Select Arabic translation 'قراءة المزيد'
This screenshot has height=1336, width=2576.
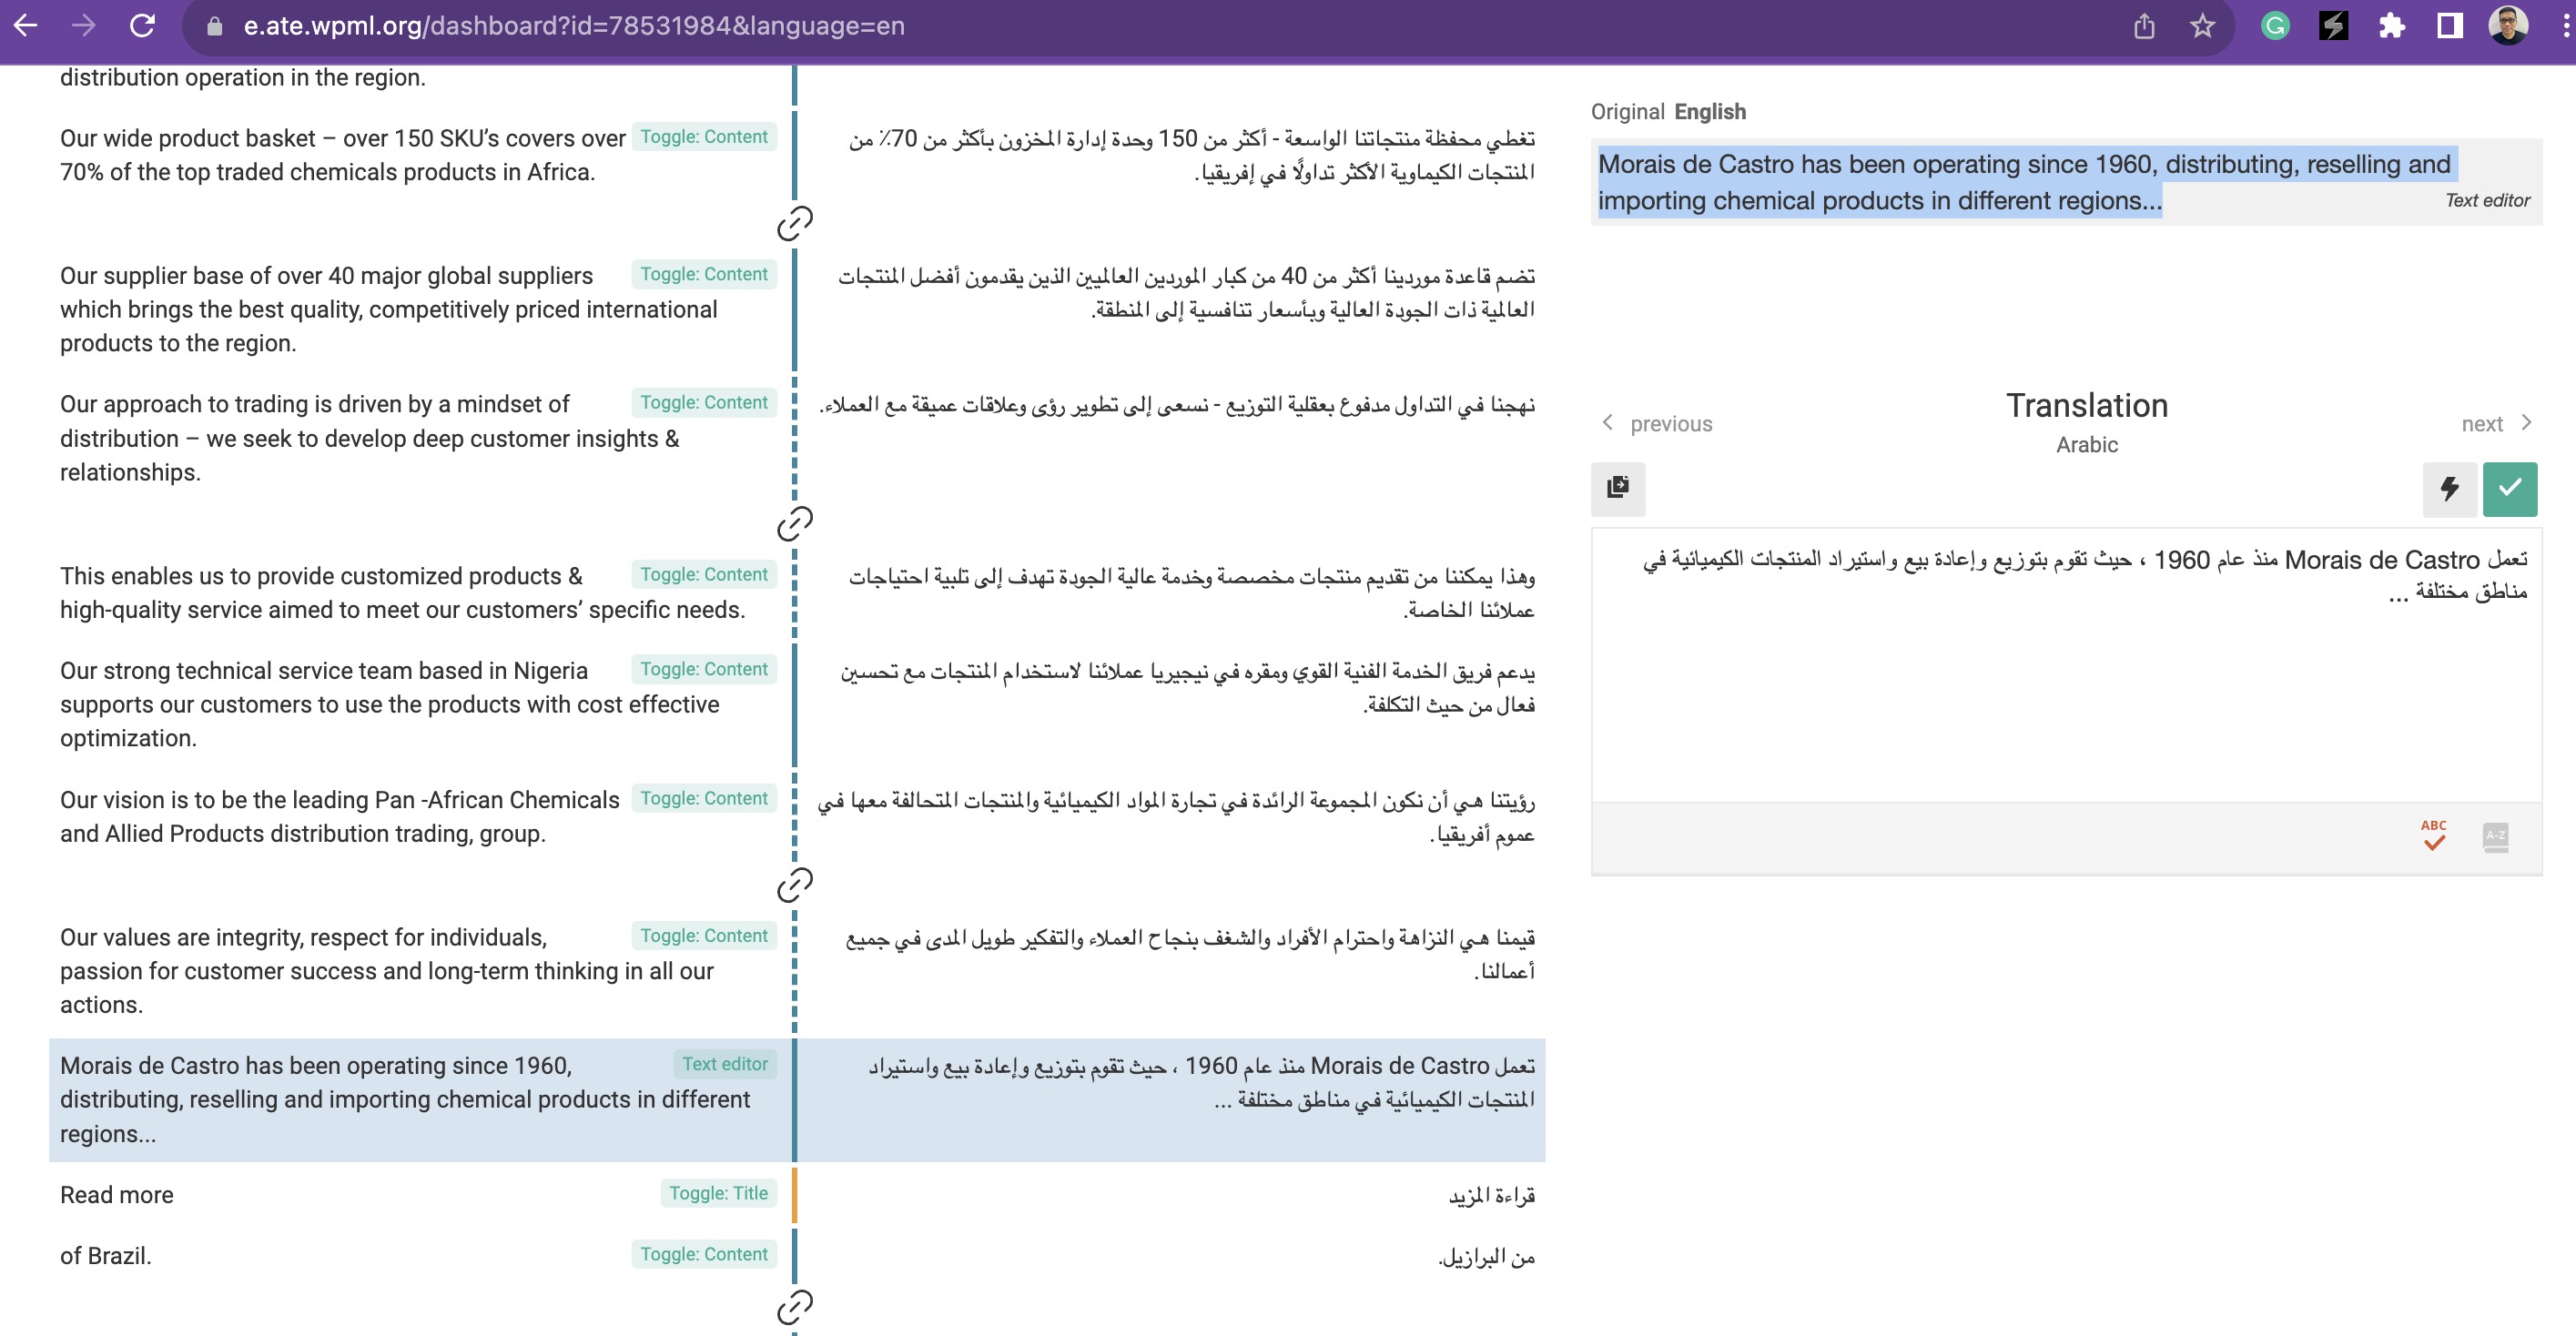click(1491, 1195)
